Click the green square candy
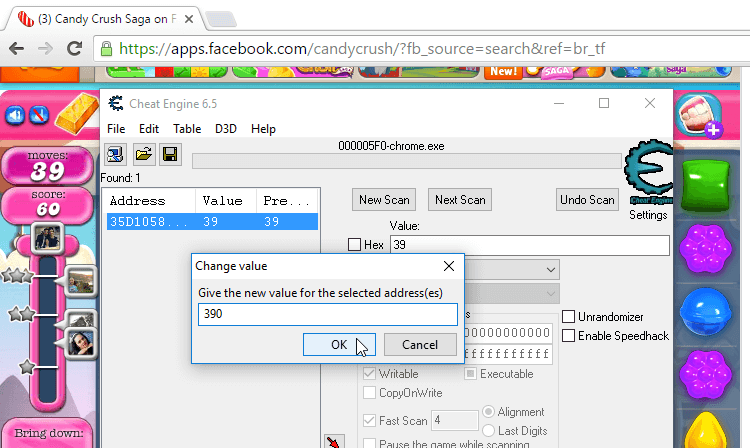This screenshot has height=448, width=750. tap(706, 186)
